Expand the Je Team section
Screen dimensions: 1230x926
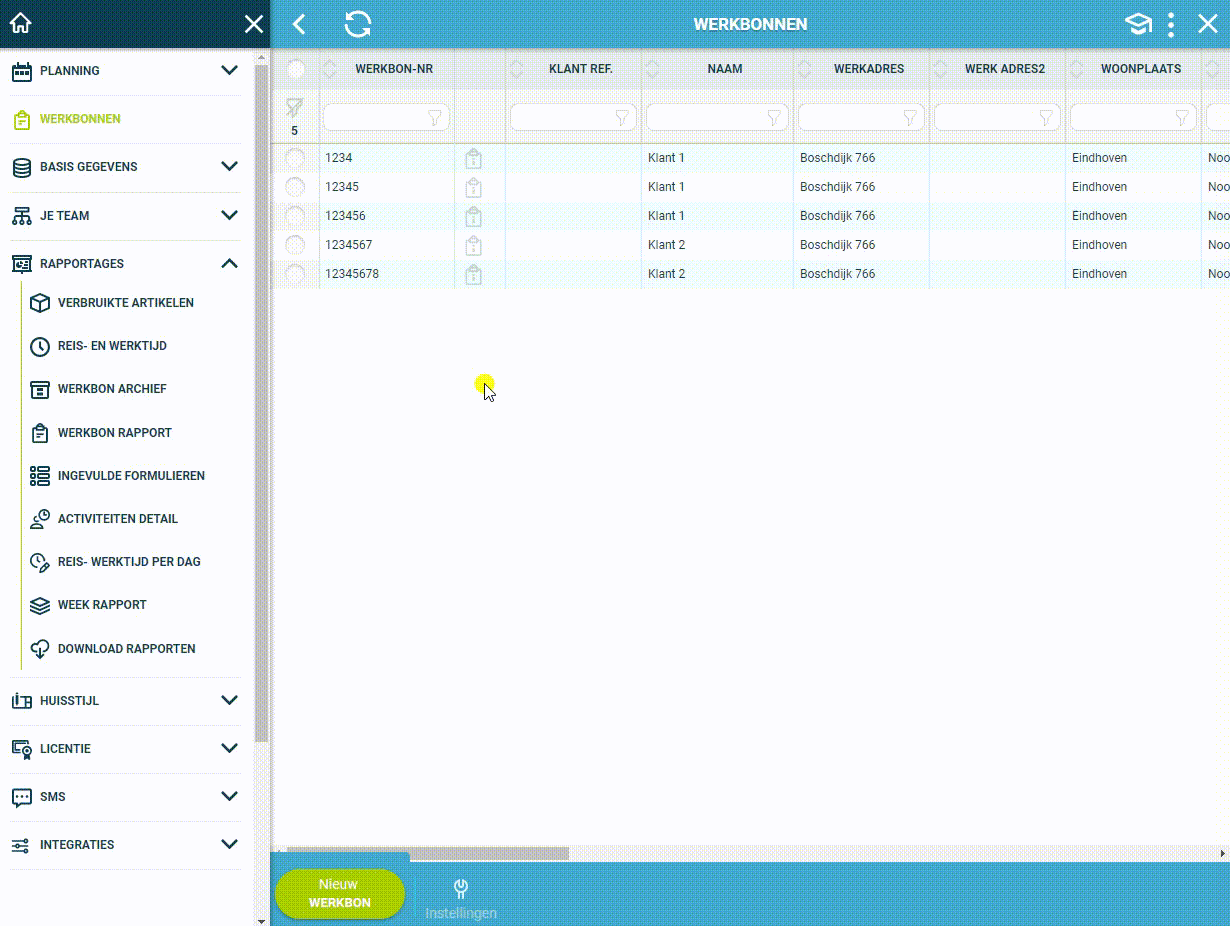coord(229,215)
